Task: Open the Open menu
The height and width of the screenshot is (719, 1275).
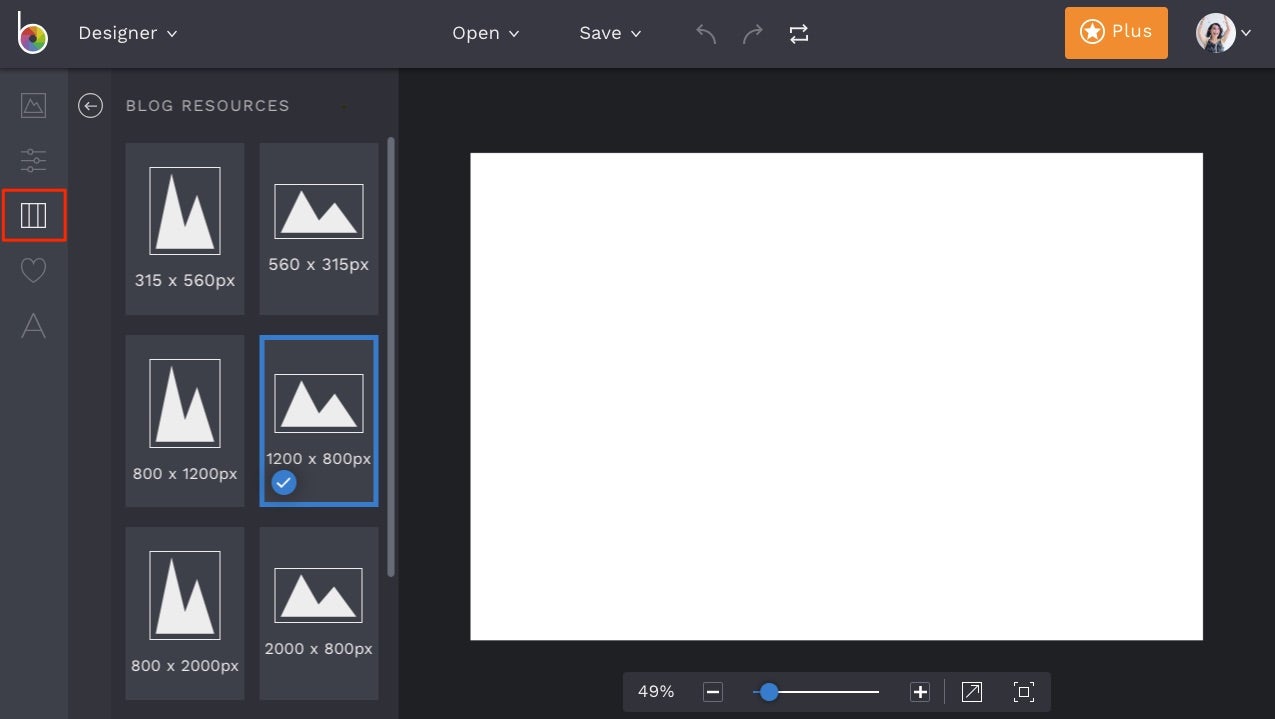Action: pyautogui.click(x=486, y=32)
